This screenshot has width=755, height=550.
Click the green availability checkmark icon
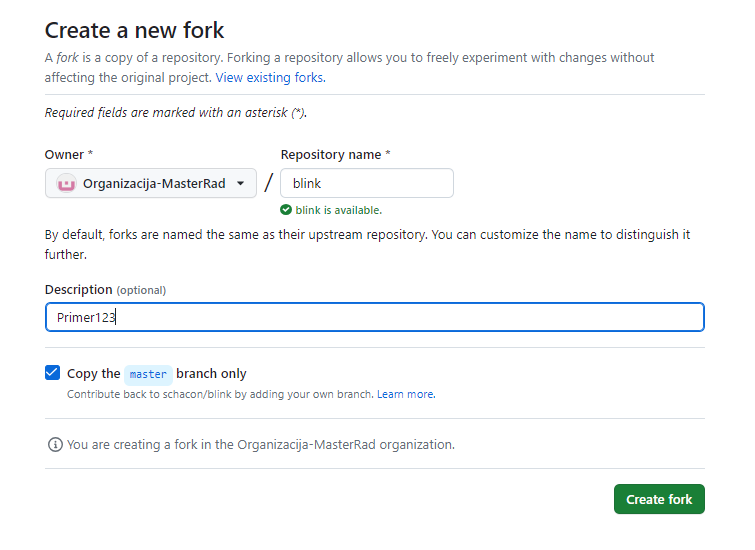tap(286, 210)
